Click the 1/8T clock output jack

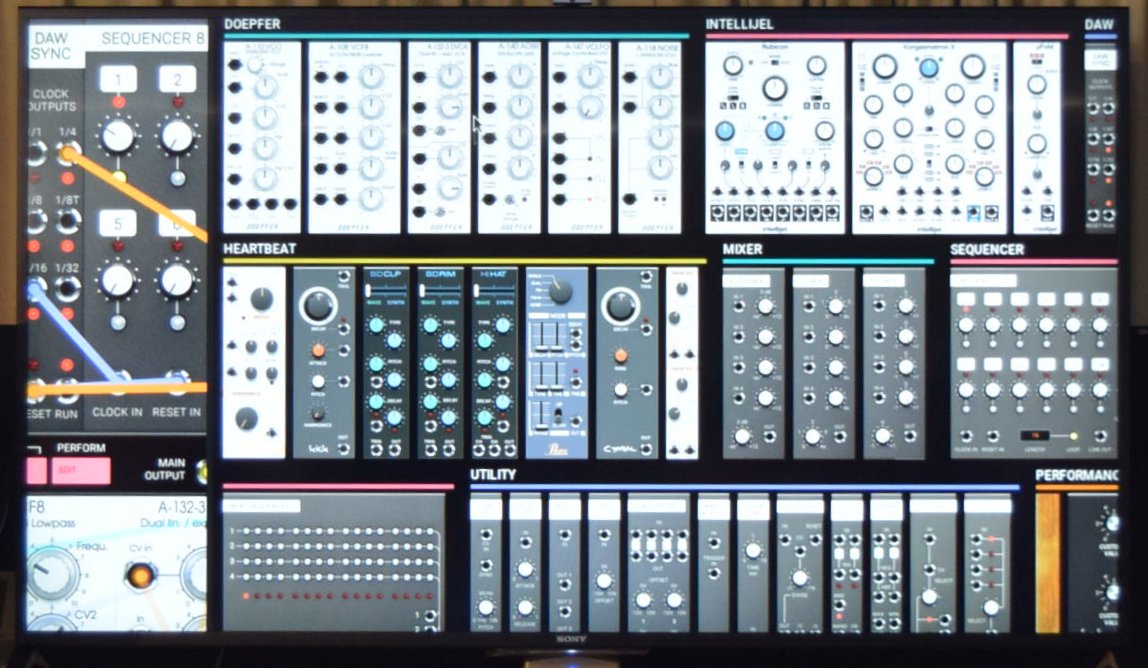click(68, 220)
